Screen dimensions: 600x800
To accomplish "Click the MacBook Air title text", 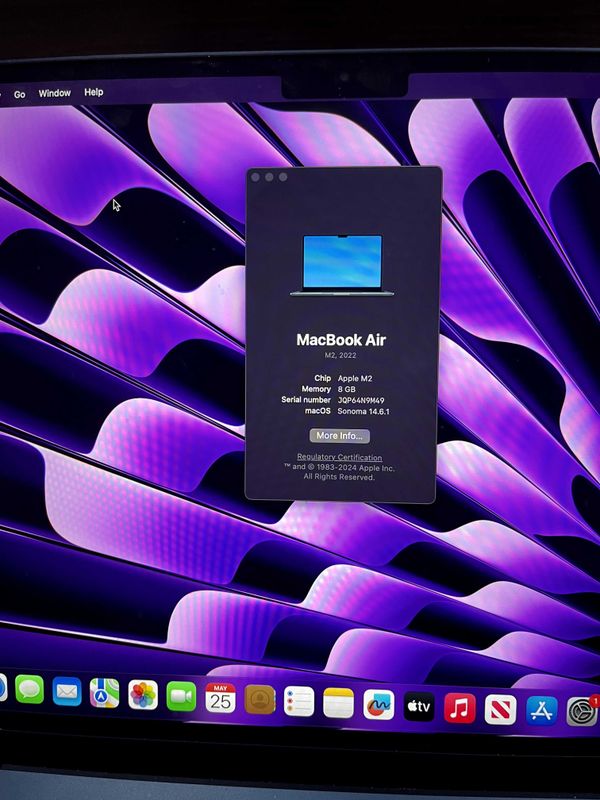I will 341,340.
